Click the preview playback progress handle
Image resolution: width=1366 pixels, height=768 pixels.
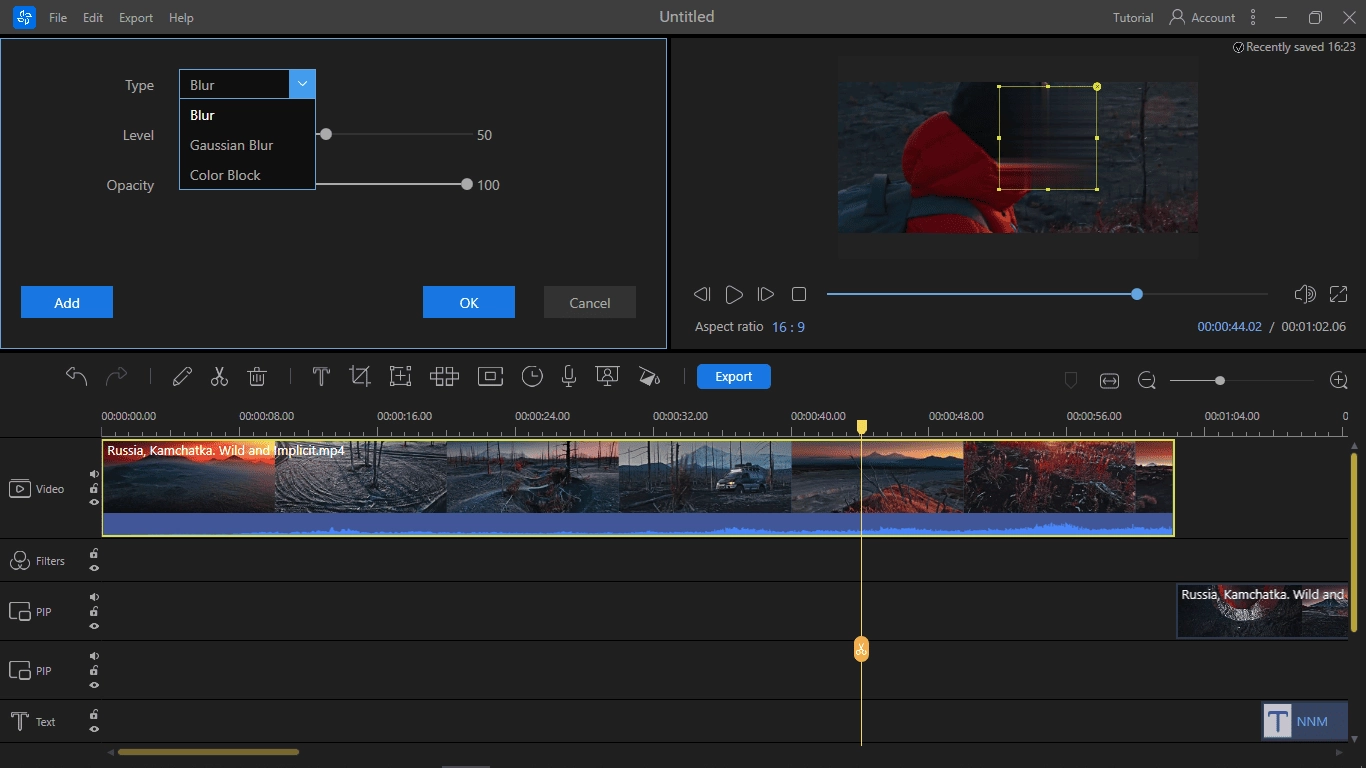click(x=1137, y=294)
